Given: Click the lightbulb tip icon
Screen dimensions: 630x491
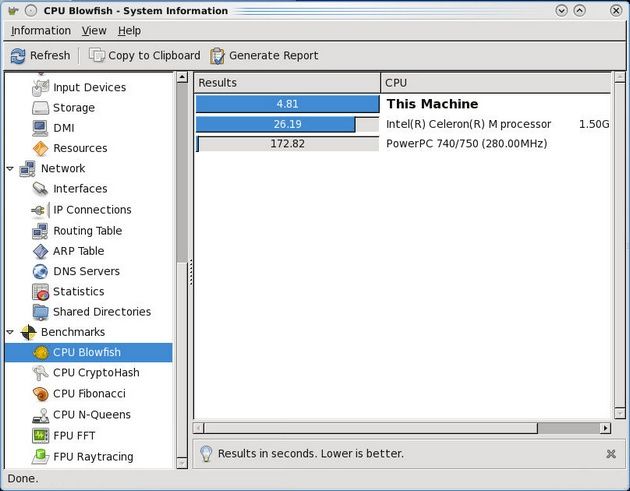Looking at the screenshot, I should (206, 454).
